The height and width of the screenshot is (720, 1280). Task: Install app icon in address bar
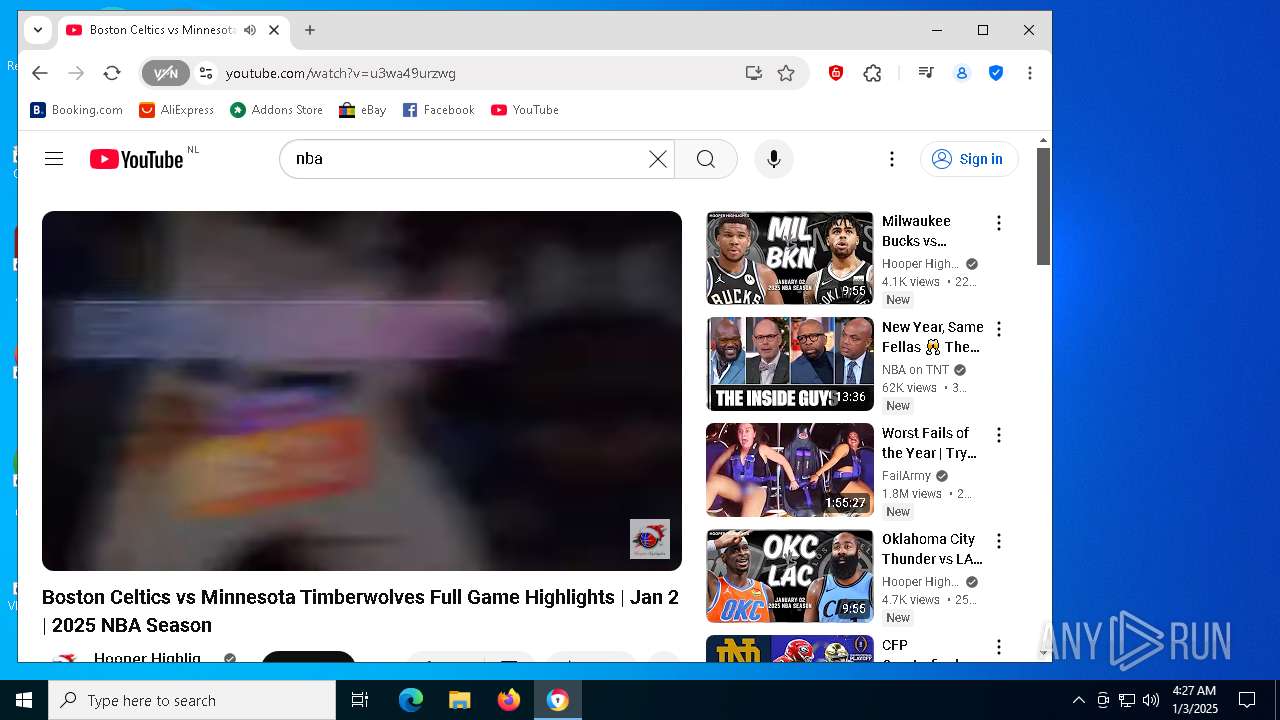[753, 73]
